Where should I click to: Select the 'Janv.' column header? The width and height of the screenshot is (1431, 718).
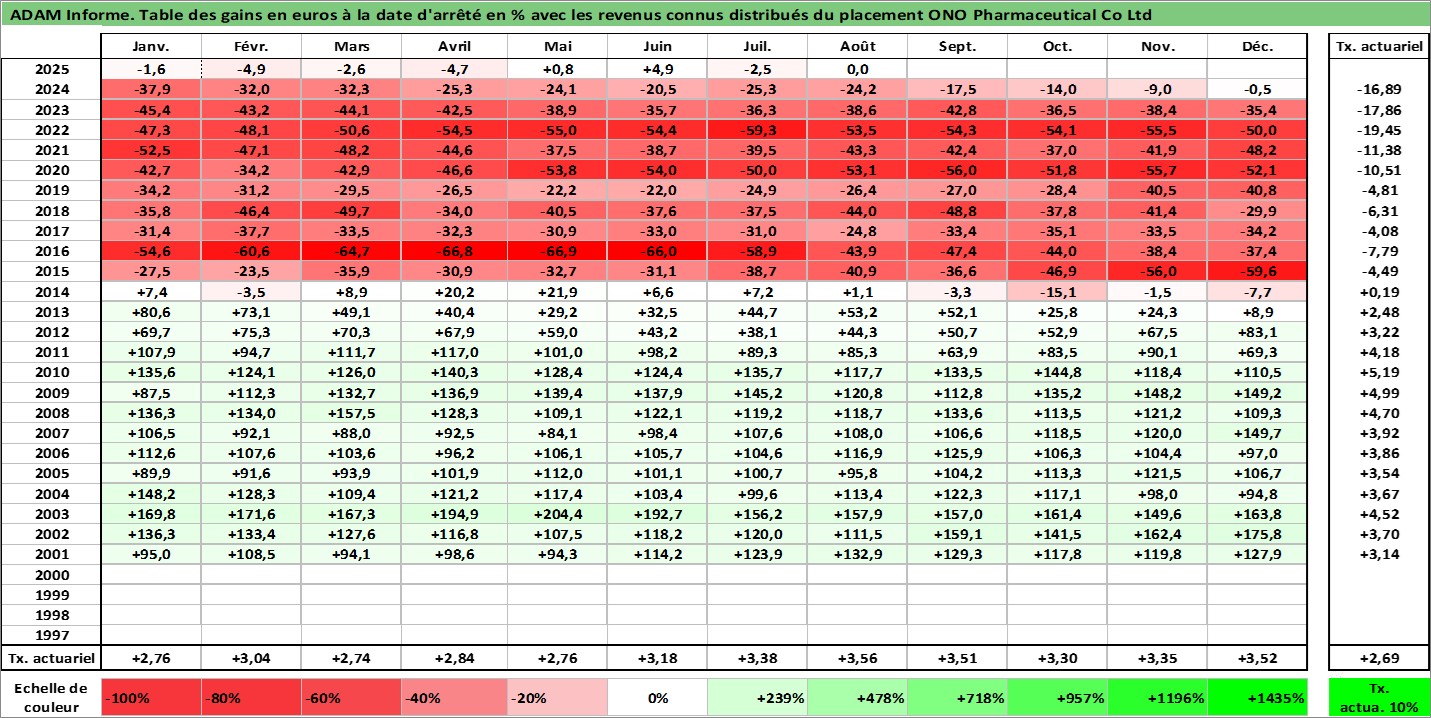[151, 47]
